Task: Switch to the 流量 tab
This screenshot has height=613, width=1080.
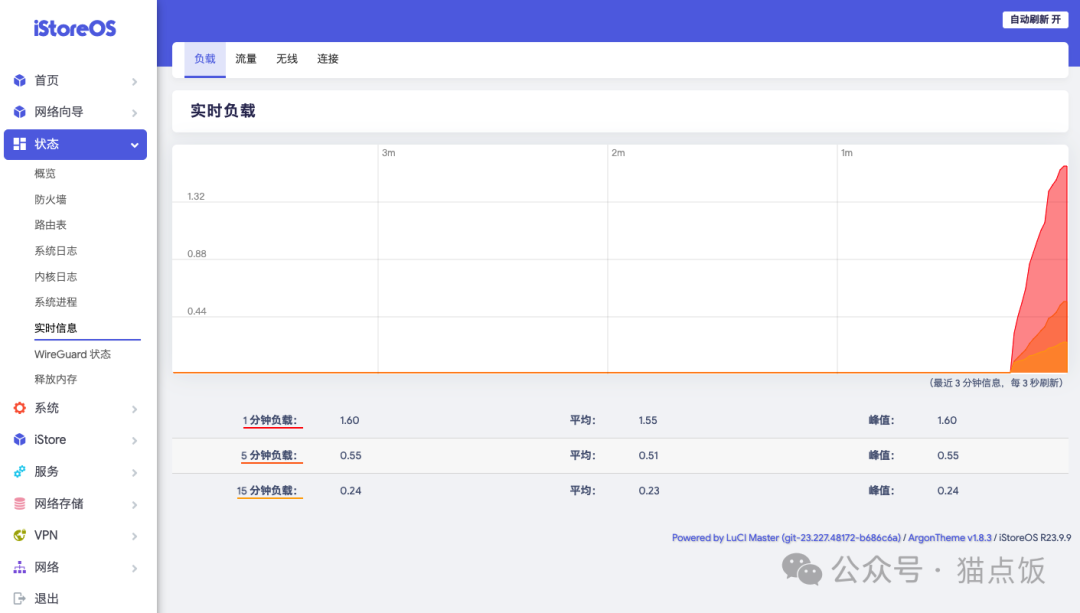Action: pyautogui.click(x=246, y=58)
